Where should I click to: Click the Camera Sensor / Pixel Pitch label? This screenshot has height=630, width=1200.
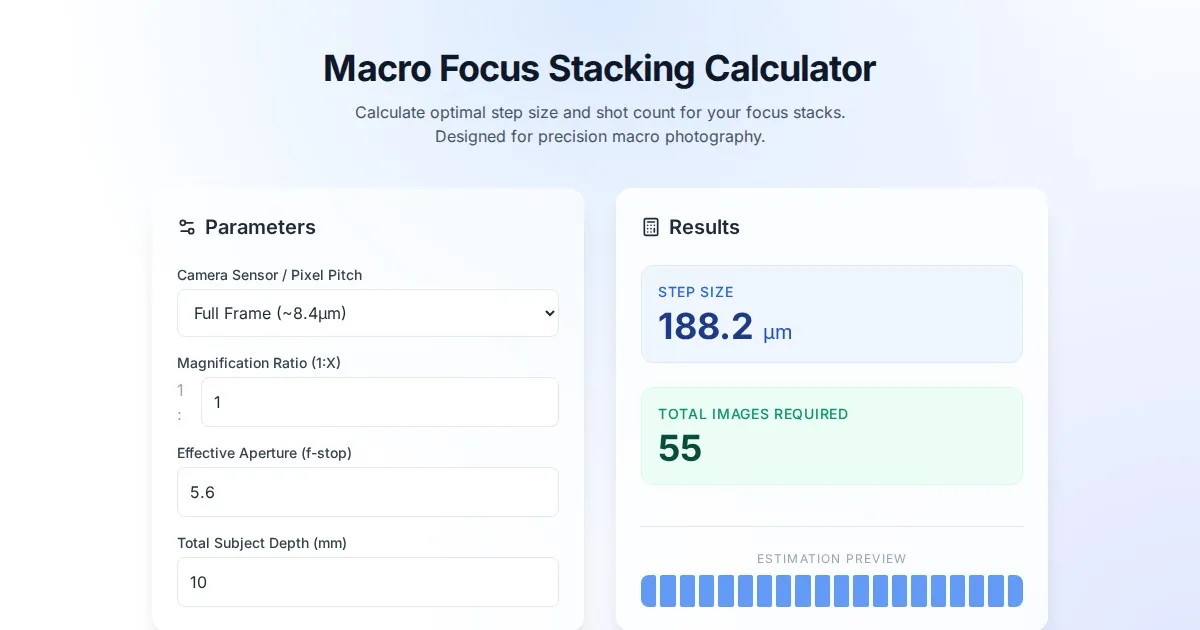[269, 275]
